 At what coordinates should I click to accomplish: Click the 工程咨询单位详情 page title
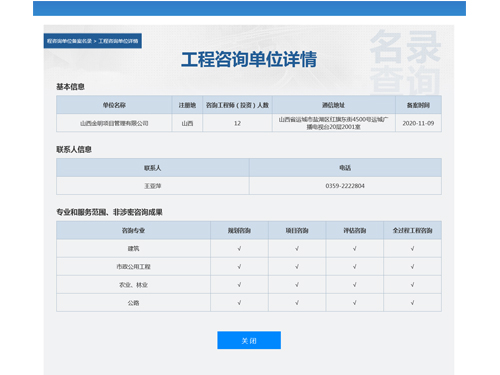point(249,60)
